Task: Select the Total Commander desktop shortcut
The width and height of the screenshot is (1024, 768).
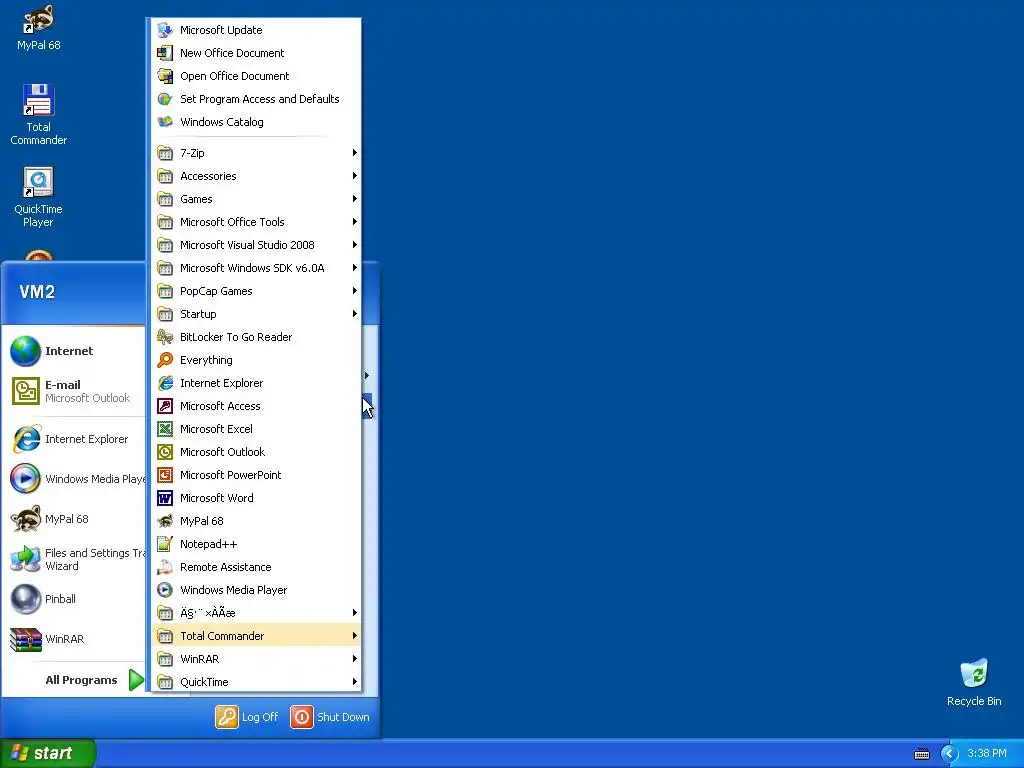Action: pos(39,114)
